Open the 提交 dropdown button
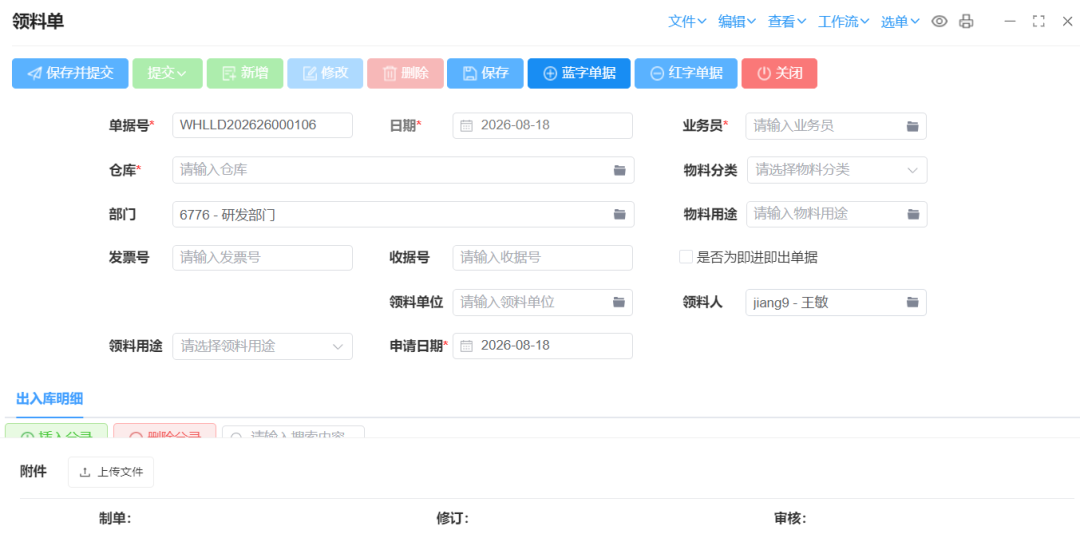The width and height of the screenshot is (1080, 534). (167, 73)
